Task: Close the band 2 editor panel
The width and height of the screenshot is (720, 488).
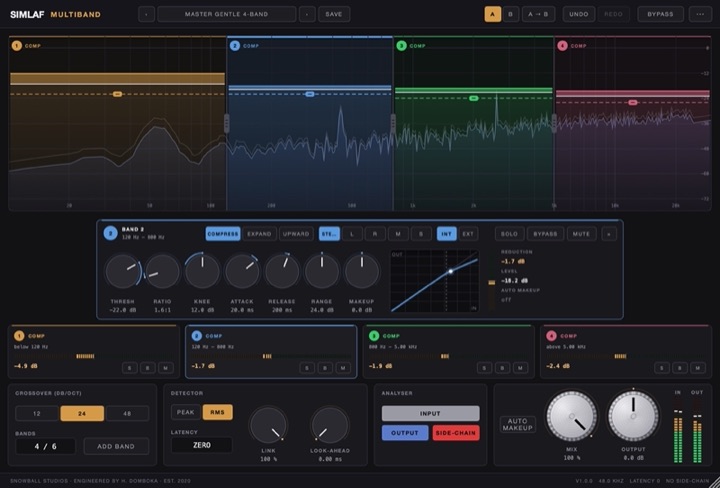Action: [609, 234]
